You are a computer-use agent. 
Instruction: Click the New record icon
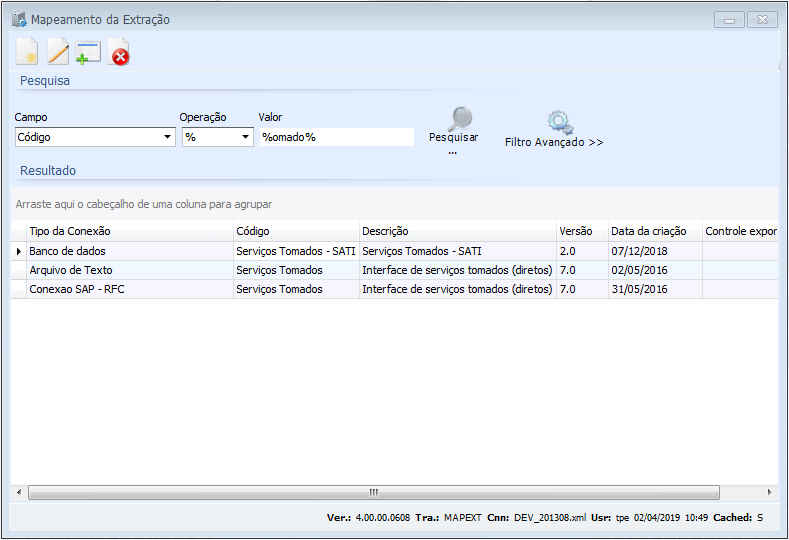click(x=28, y=53)
